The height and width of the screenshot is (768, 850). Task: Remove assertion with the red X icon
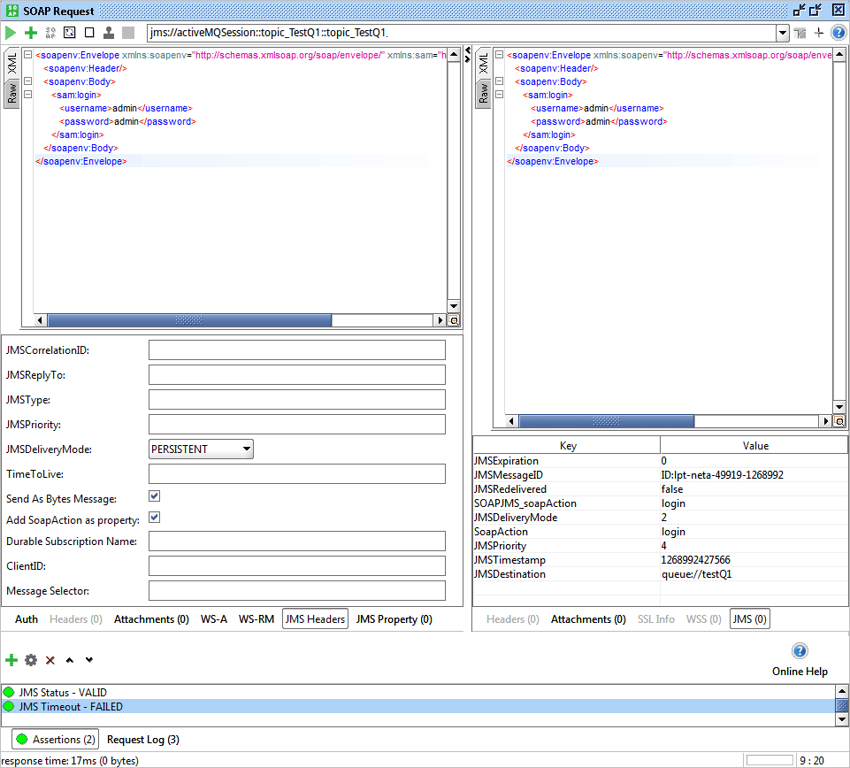pyautogui.click(x=50, y=660)
